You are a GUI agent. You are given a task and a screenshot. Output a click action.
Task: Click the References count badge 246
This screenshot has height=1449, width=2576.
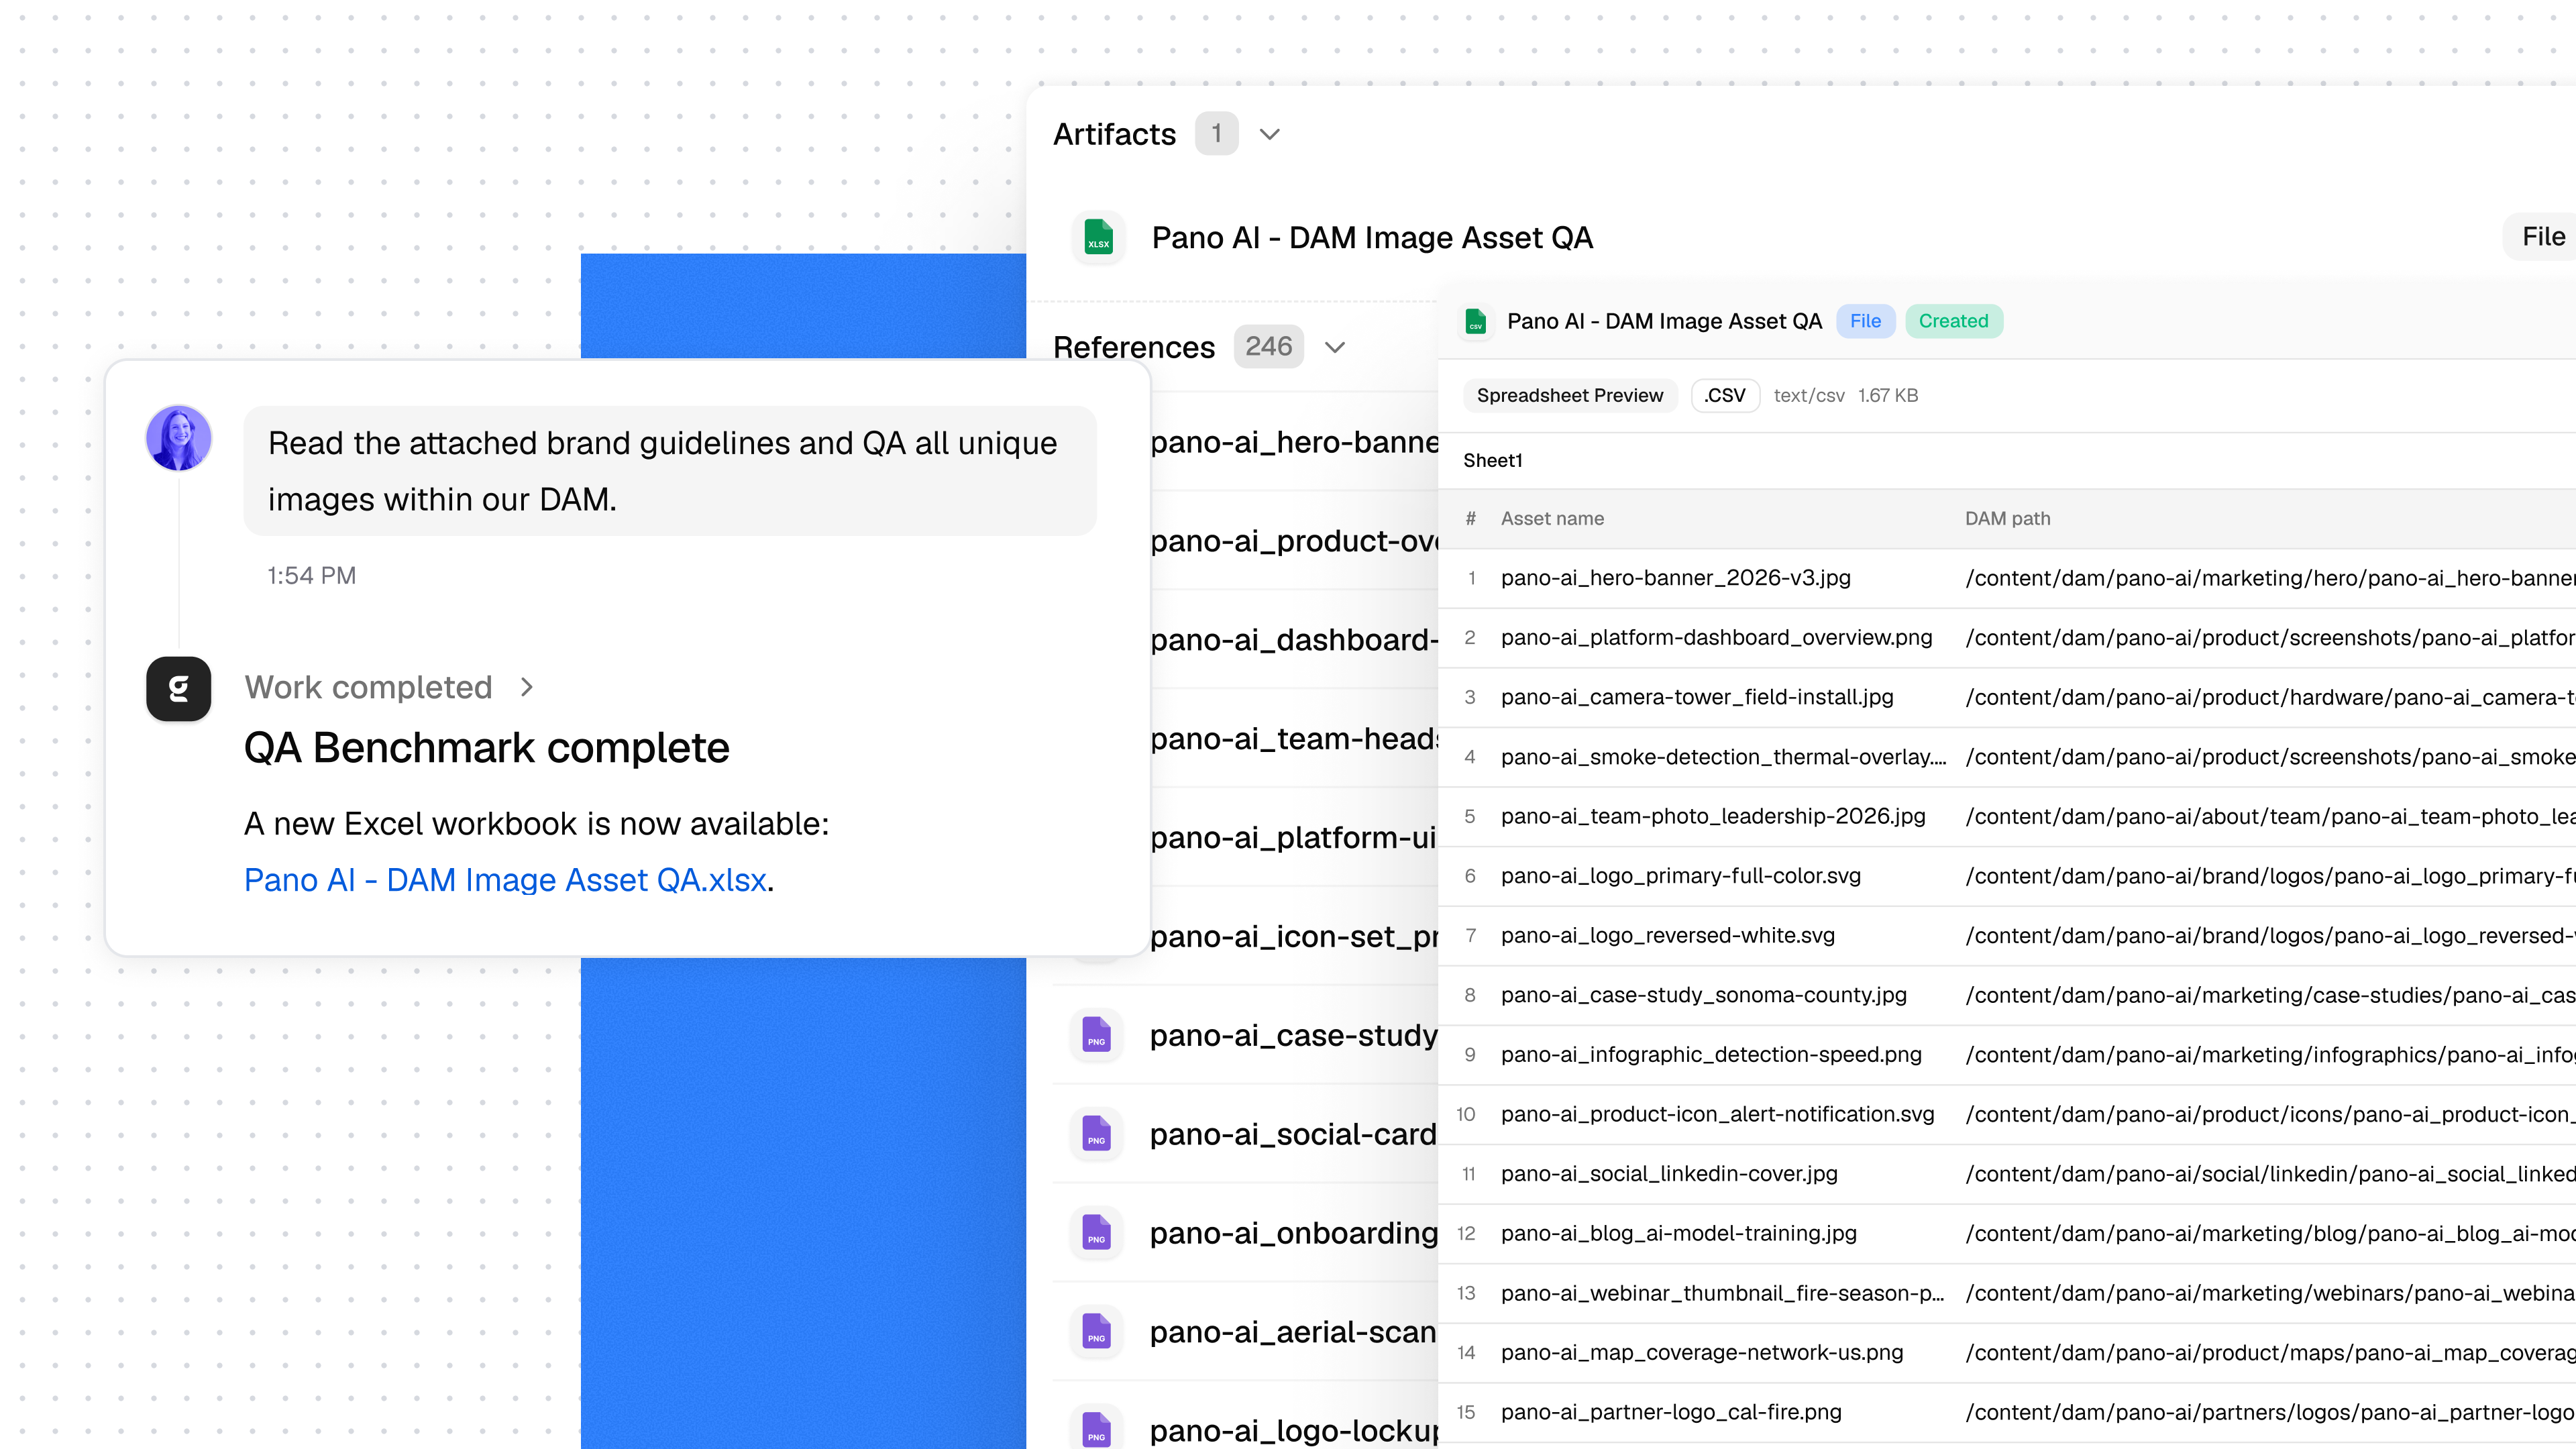1268,346
